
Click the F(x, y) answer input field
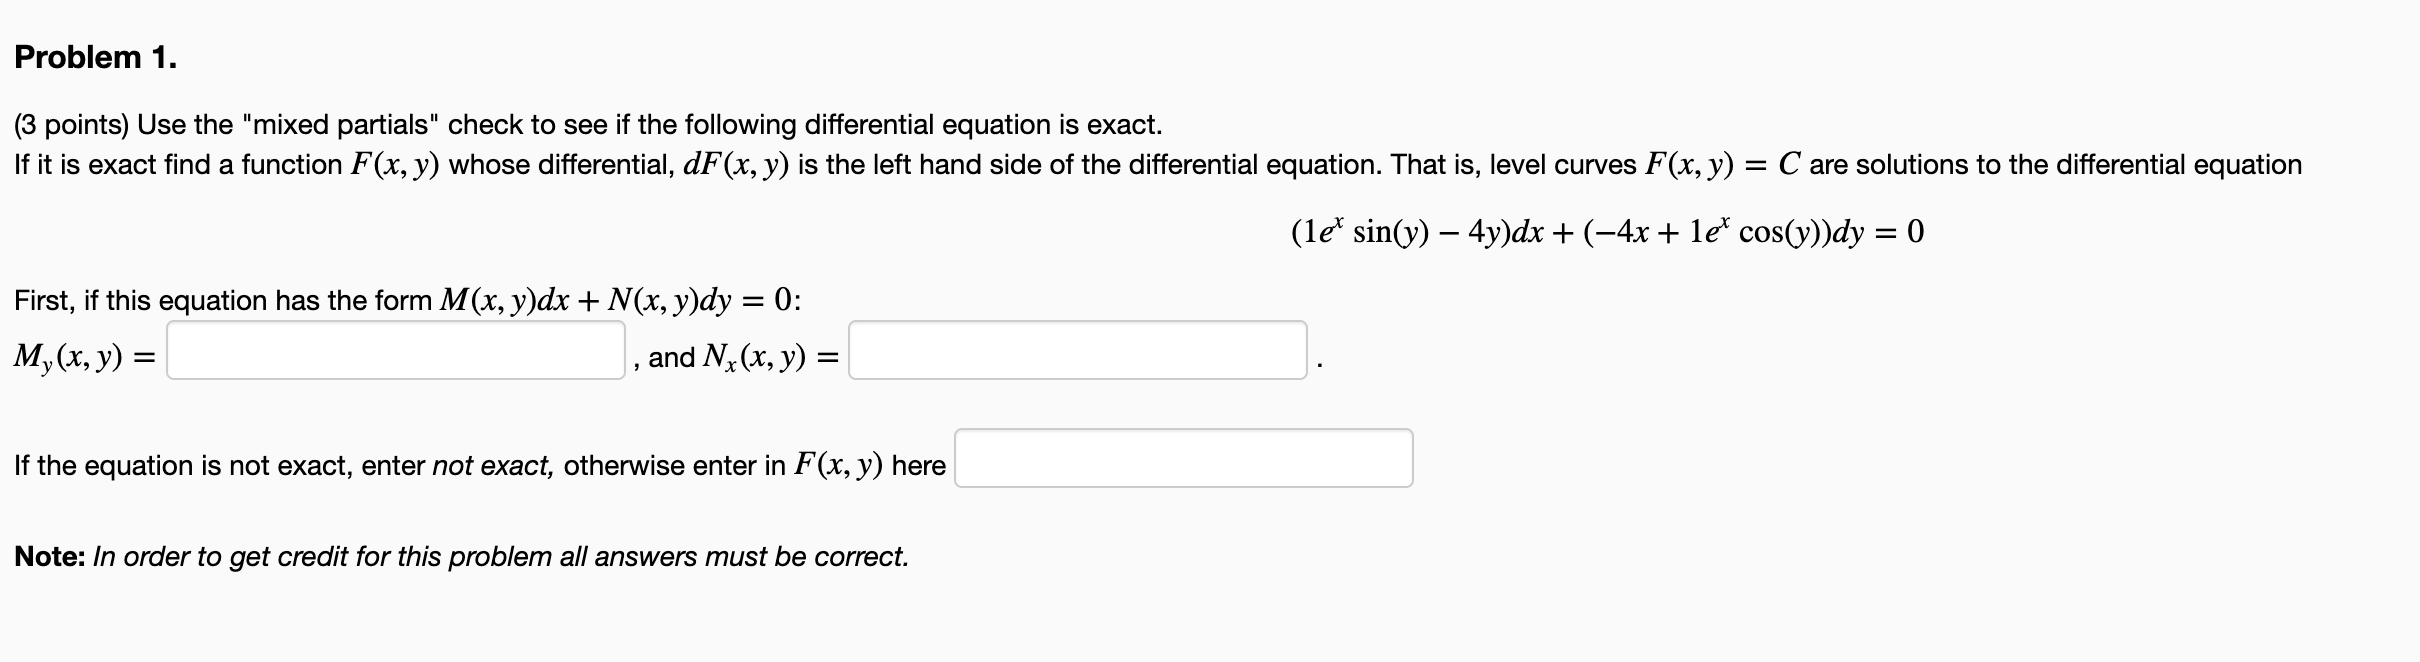(x=1183, y=458)
